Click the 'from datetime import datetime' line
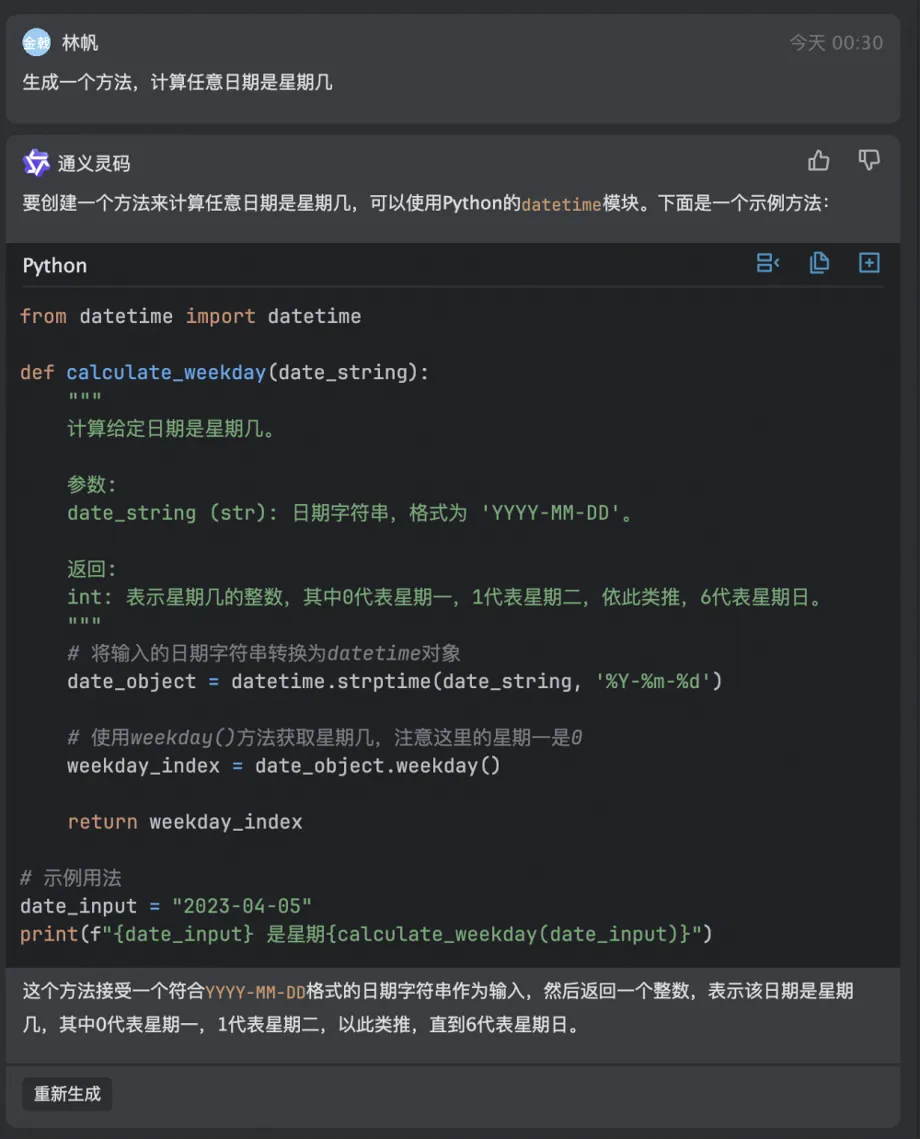 [190, 316]
